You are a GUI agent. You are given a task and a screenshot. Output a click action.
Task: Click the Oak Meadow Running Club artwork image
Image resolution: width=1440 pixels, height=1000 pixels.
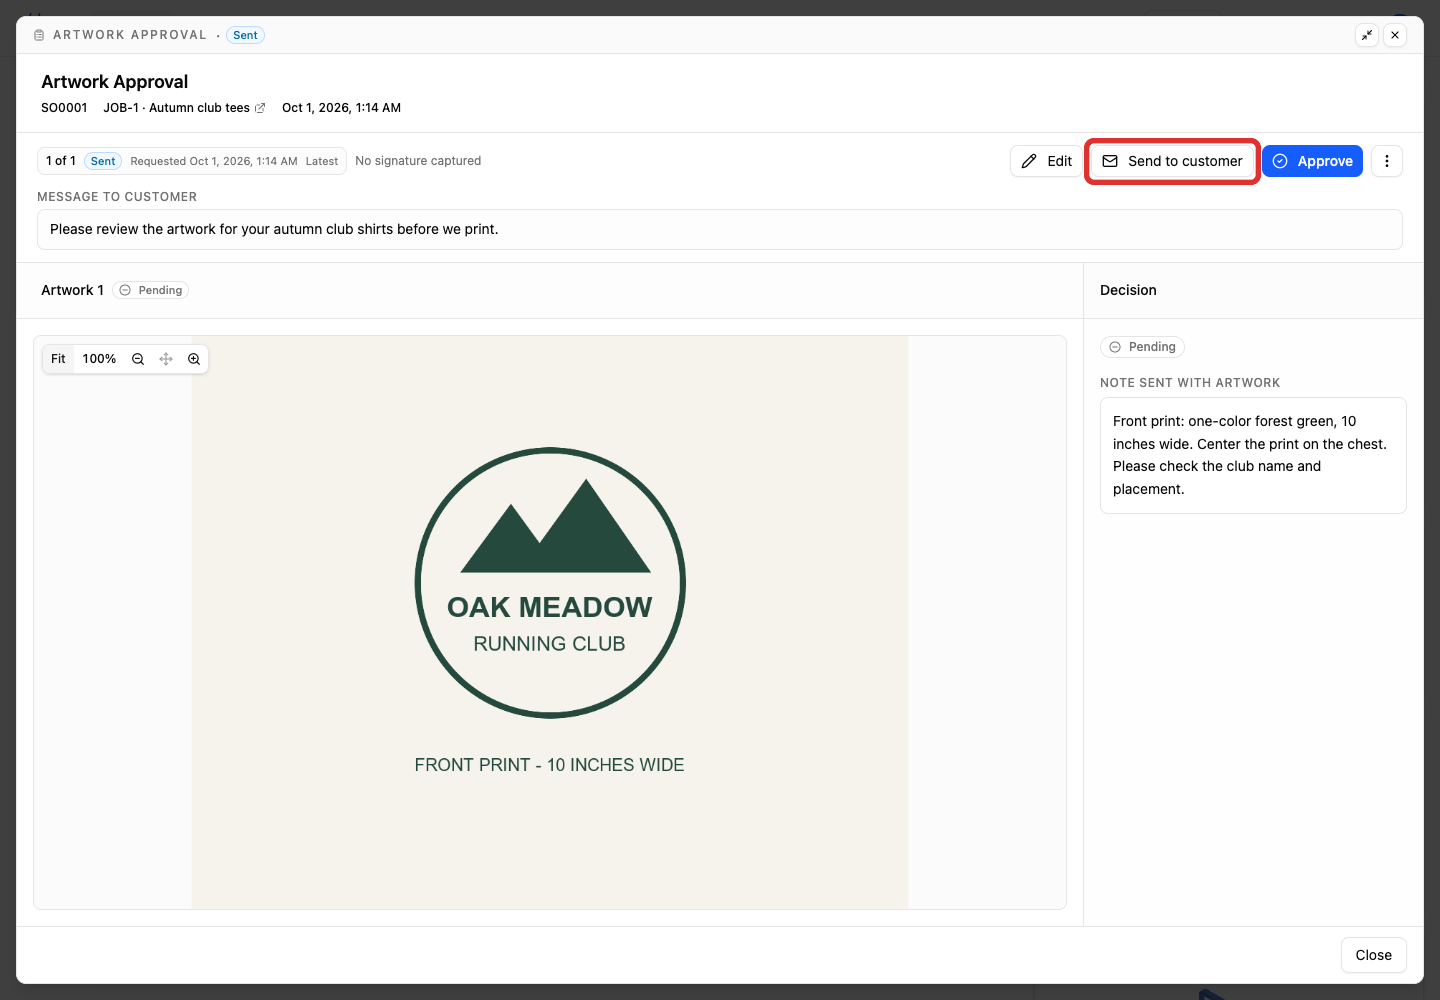(x=550, y=622)
